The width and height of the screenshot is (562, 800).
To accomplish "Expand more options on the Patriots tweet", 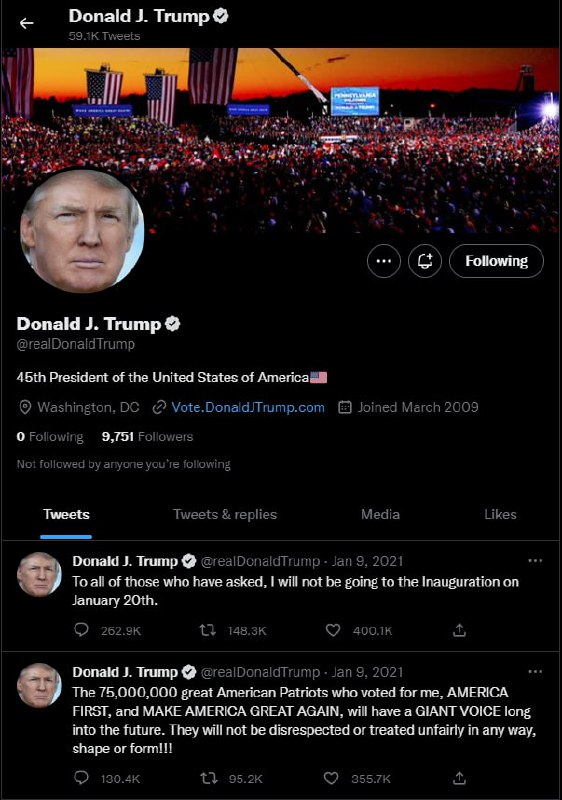I will (535, 671).
